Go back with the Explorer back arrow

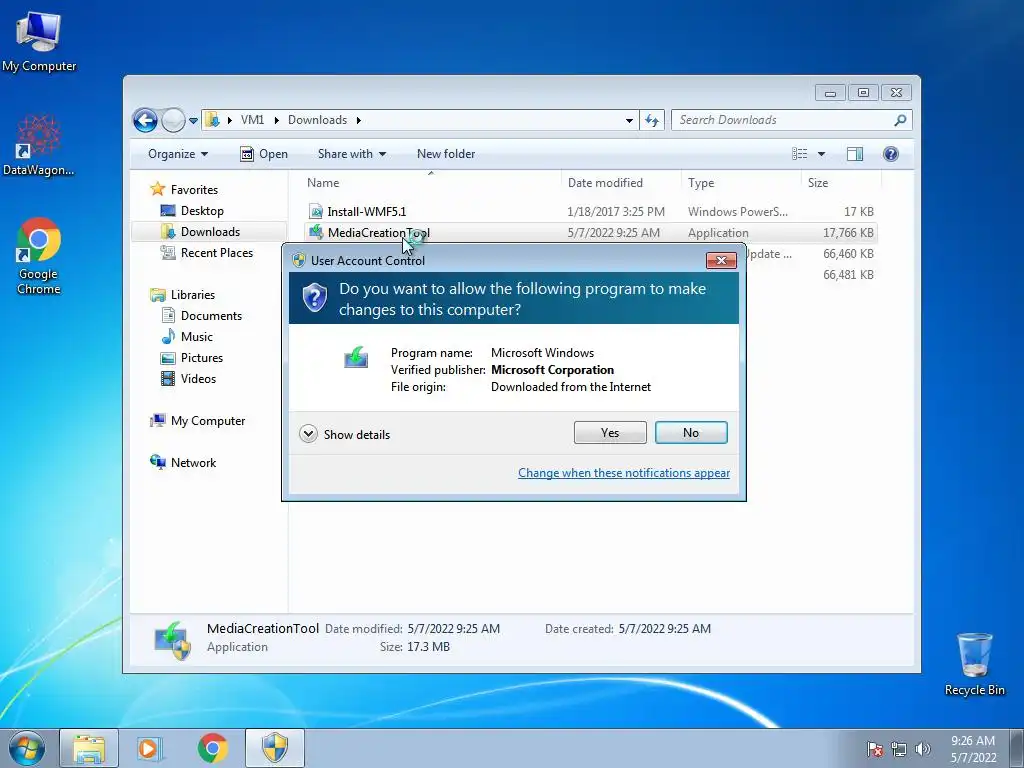point(145,120)
